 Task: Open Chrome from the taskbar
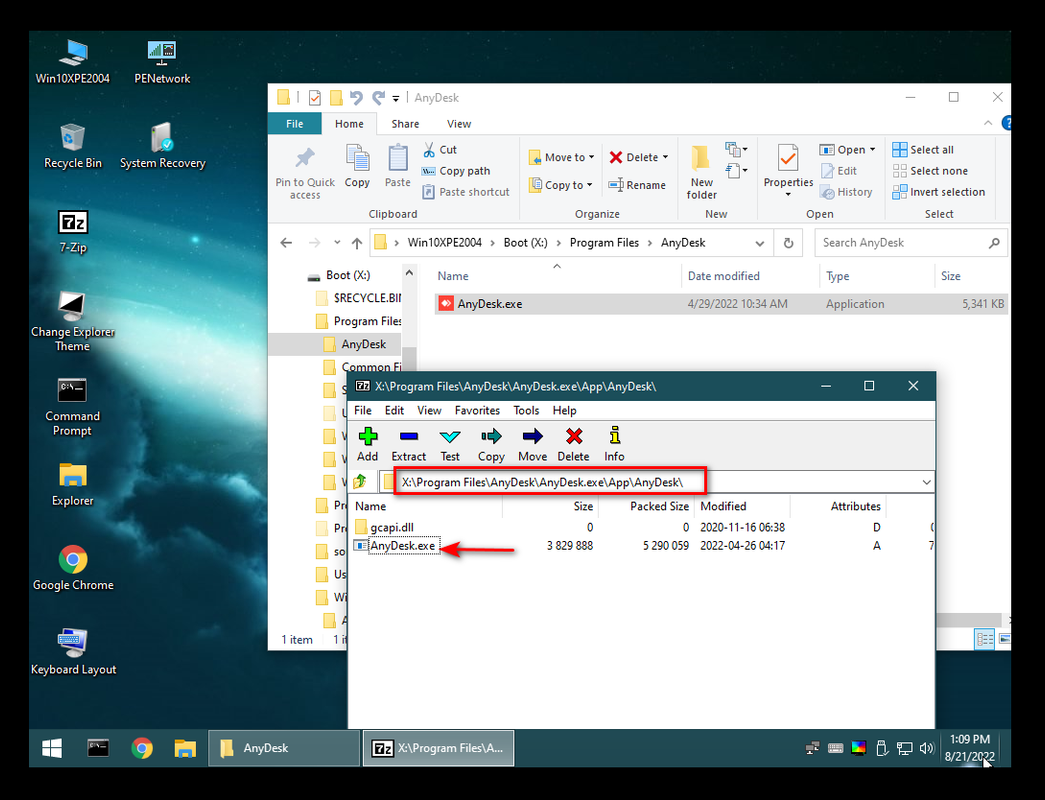141,748
